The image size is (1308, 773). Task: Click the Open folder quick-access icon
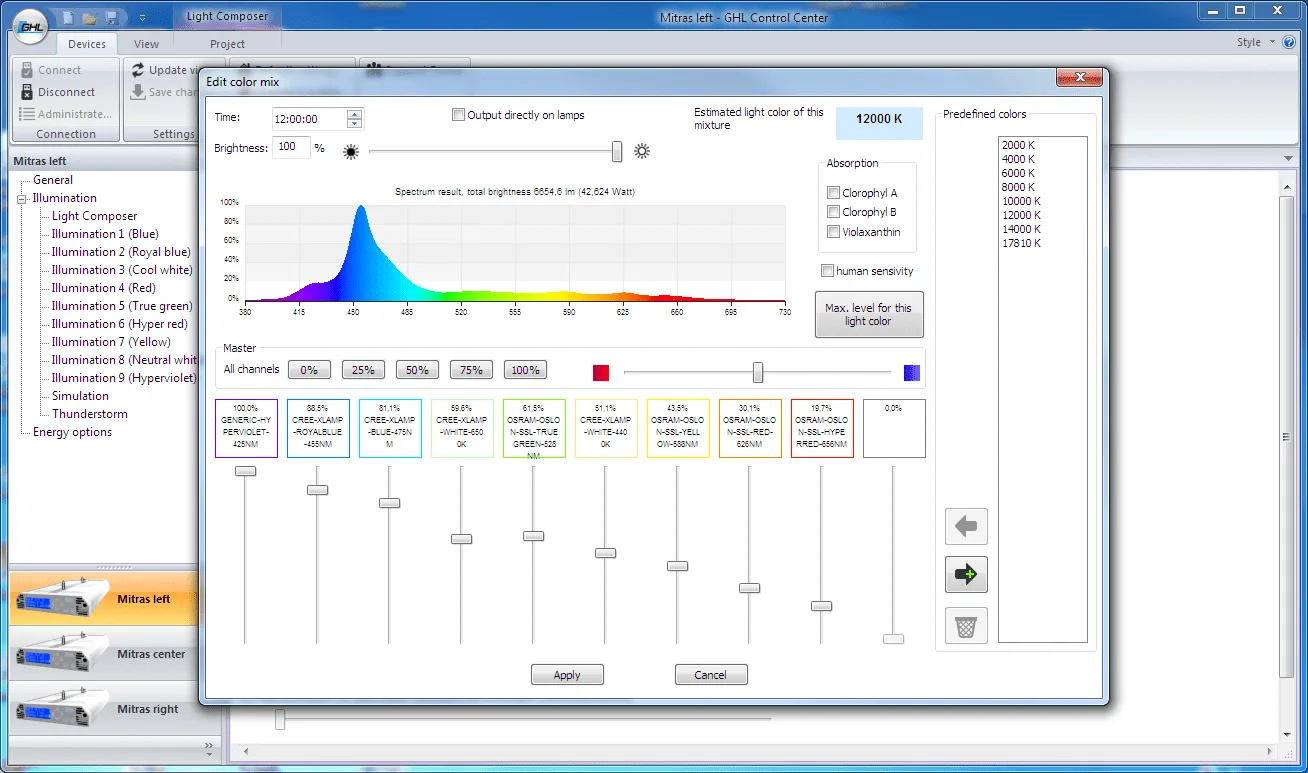tap(89, 17)
